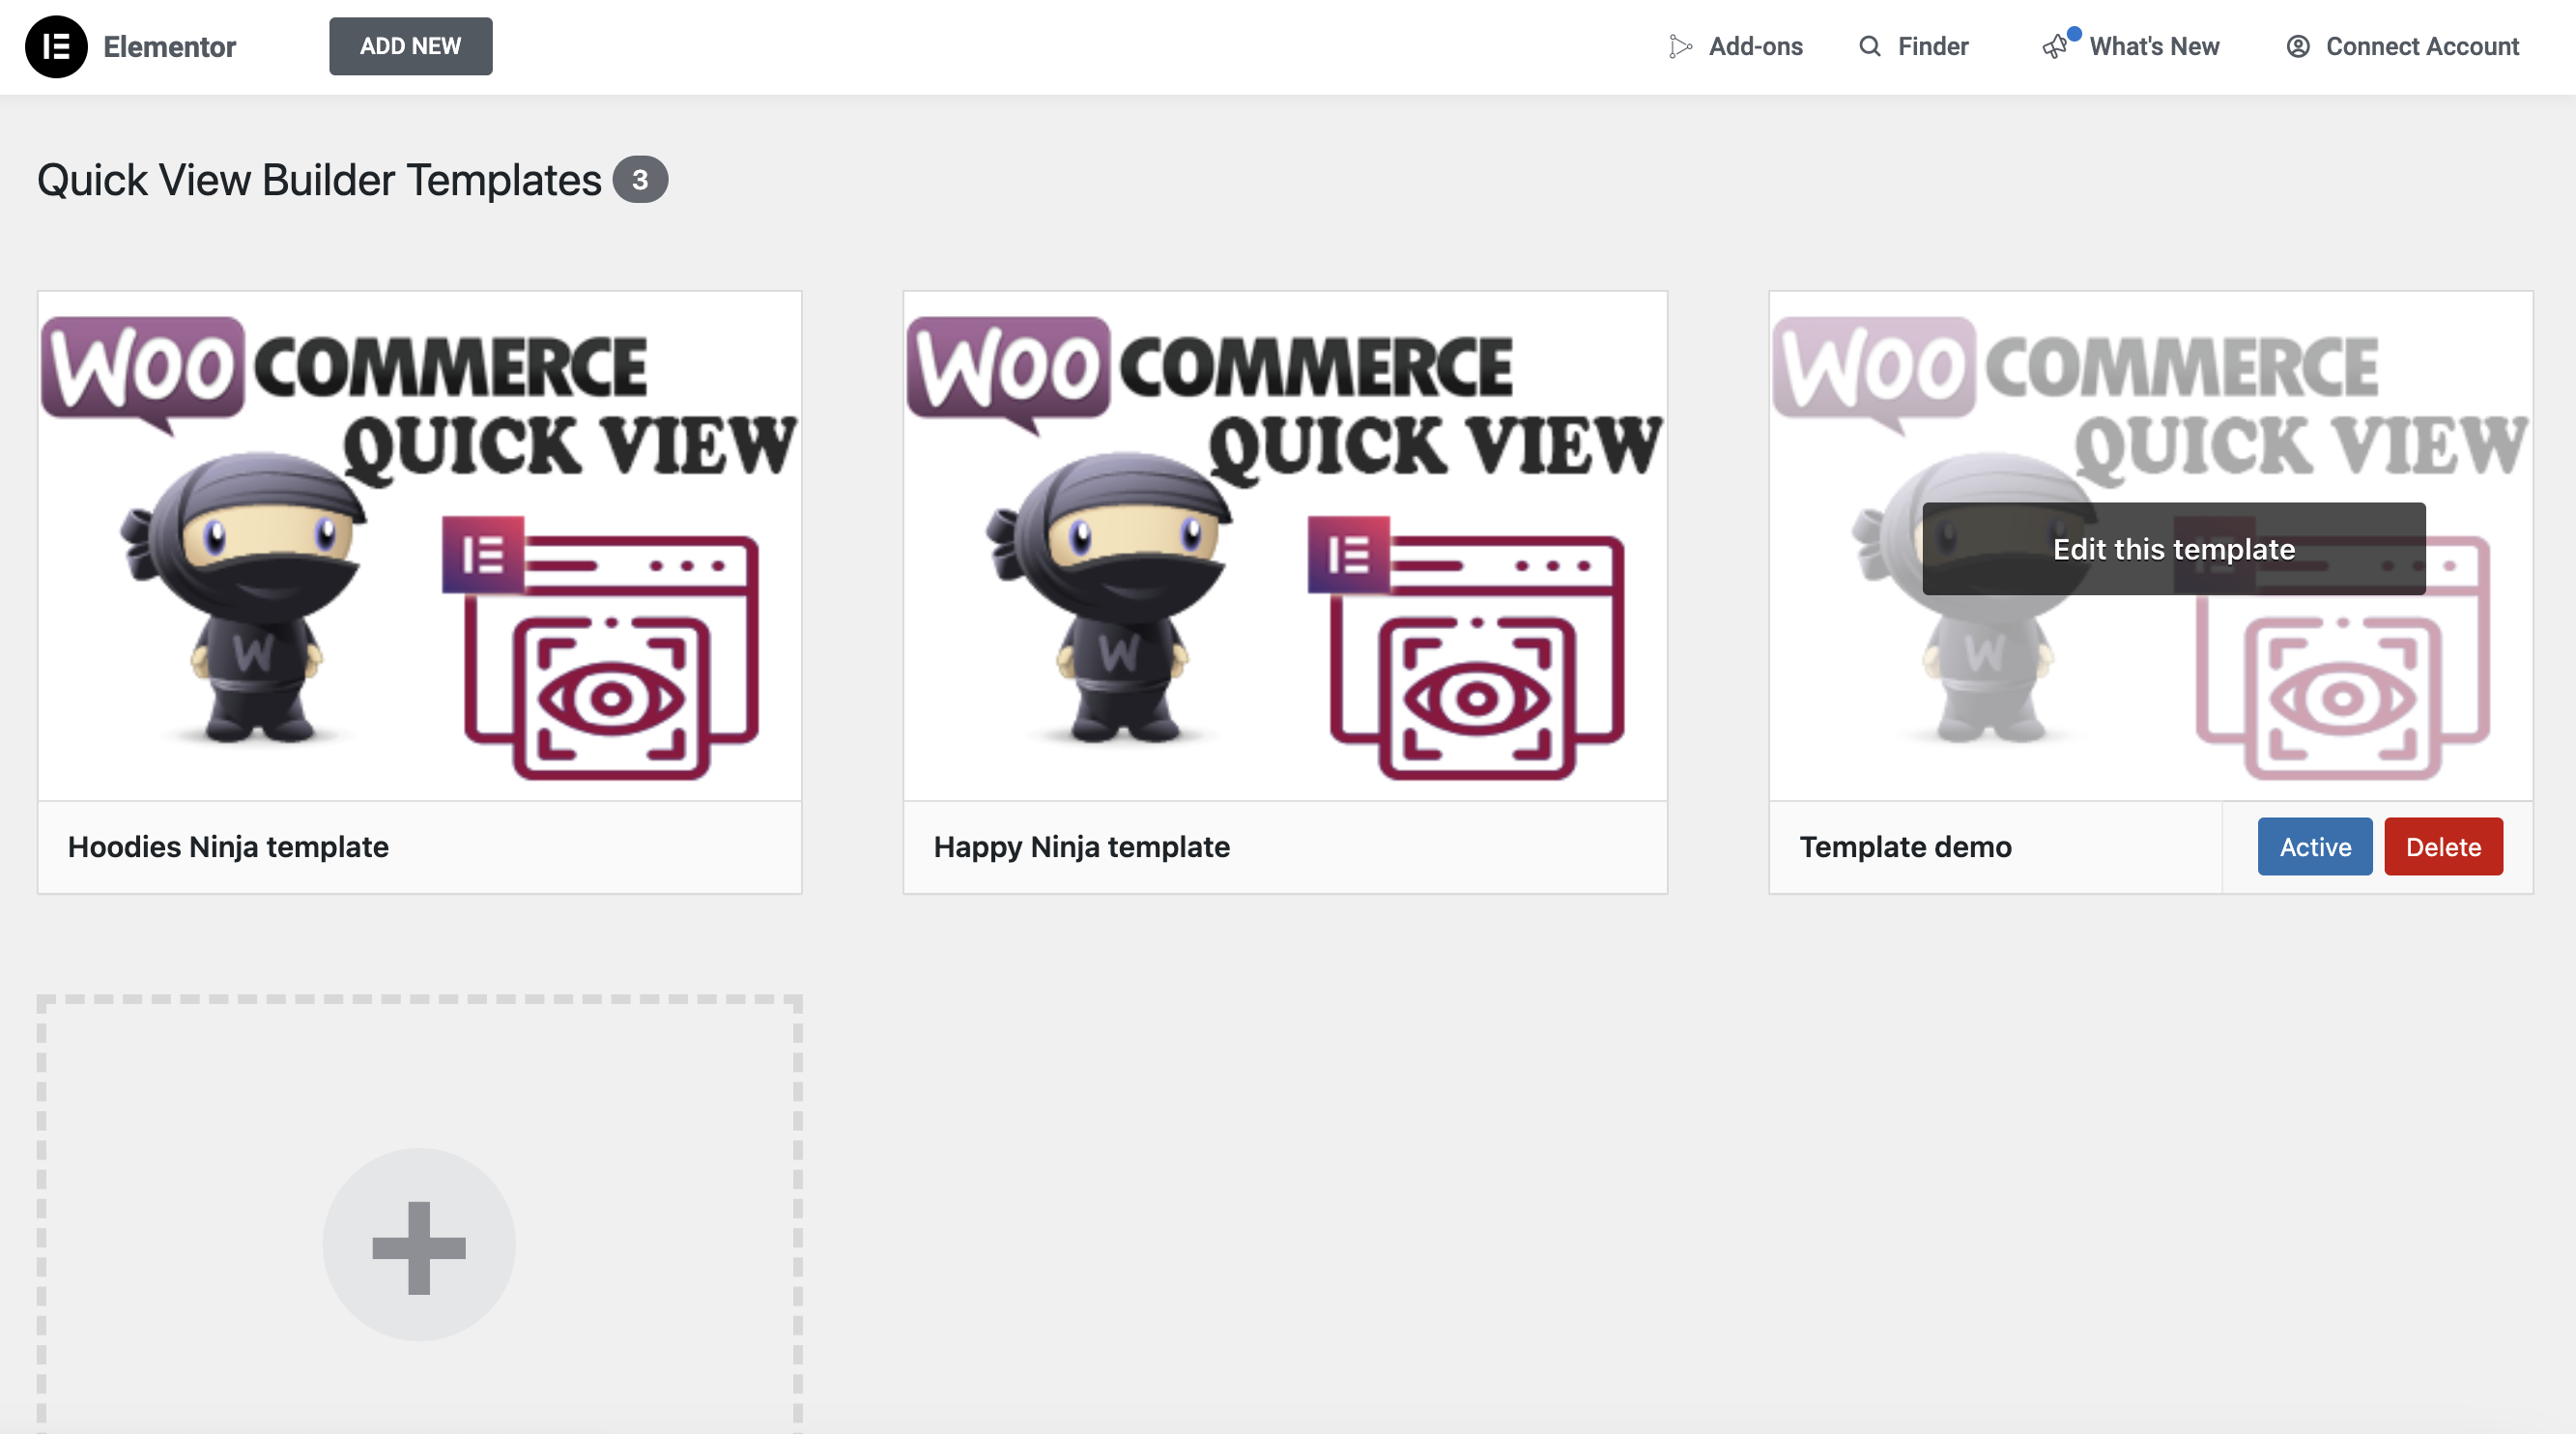Click Edit this template overlay
The image size is (2576, 1434).
(x=2173, y=549)
